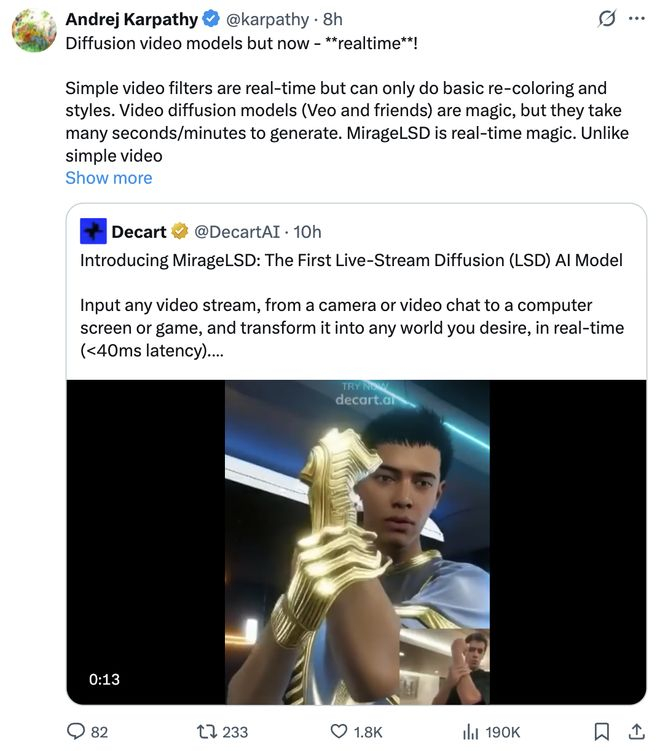Click the Grok circle-slash icon
660x751 pixels.
(x=604, y=19)
